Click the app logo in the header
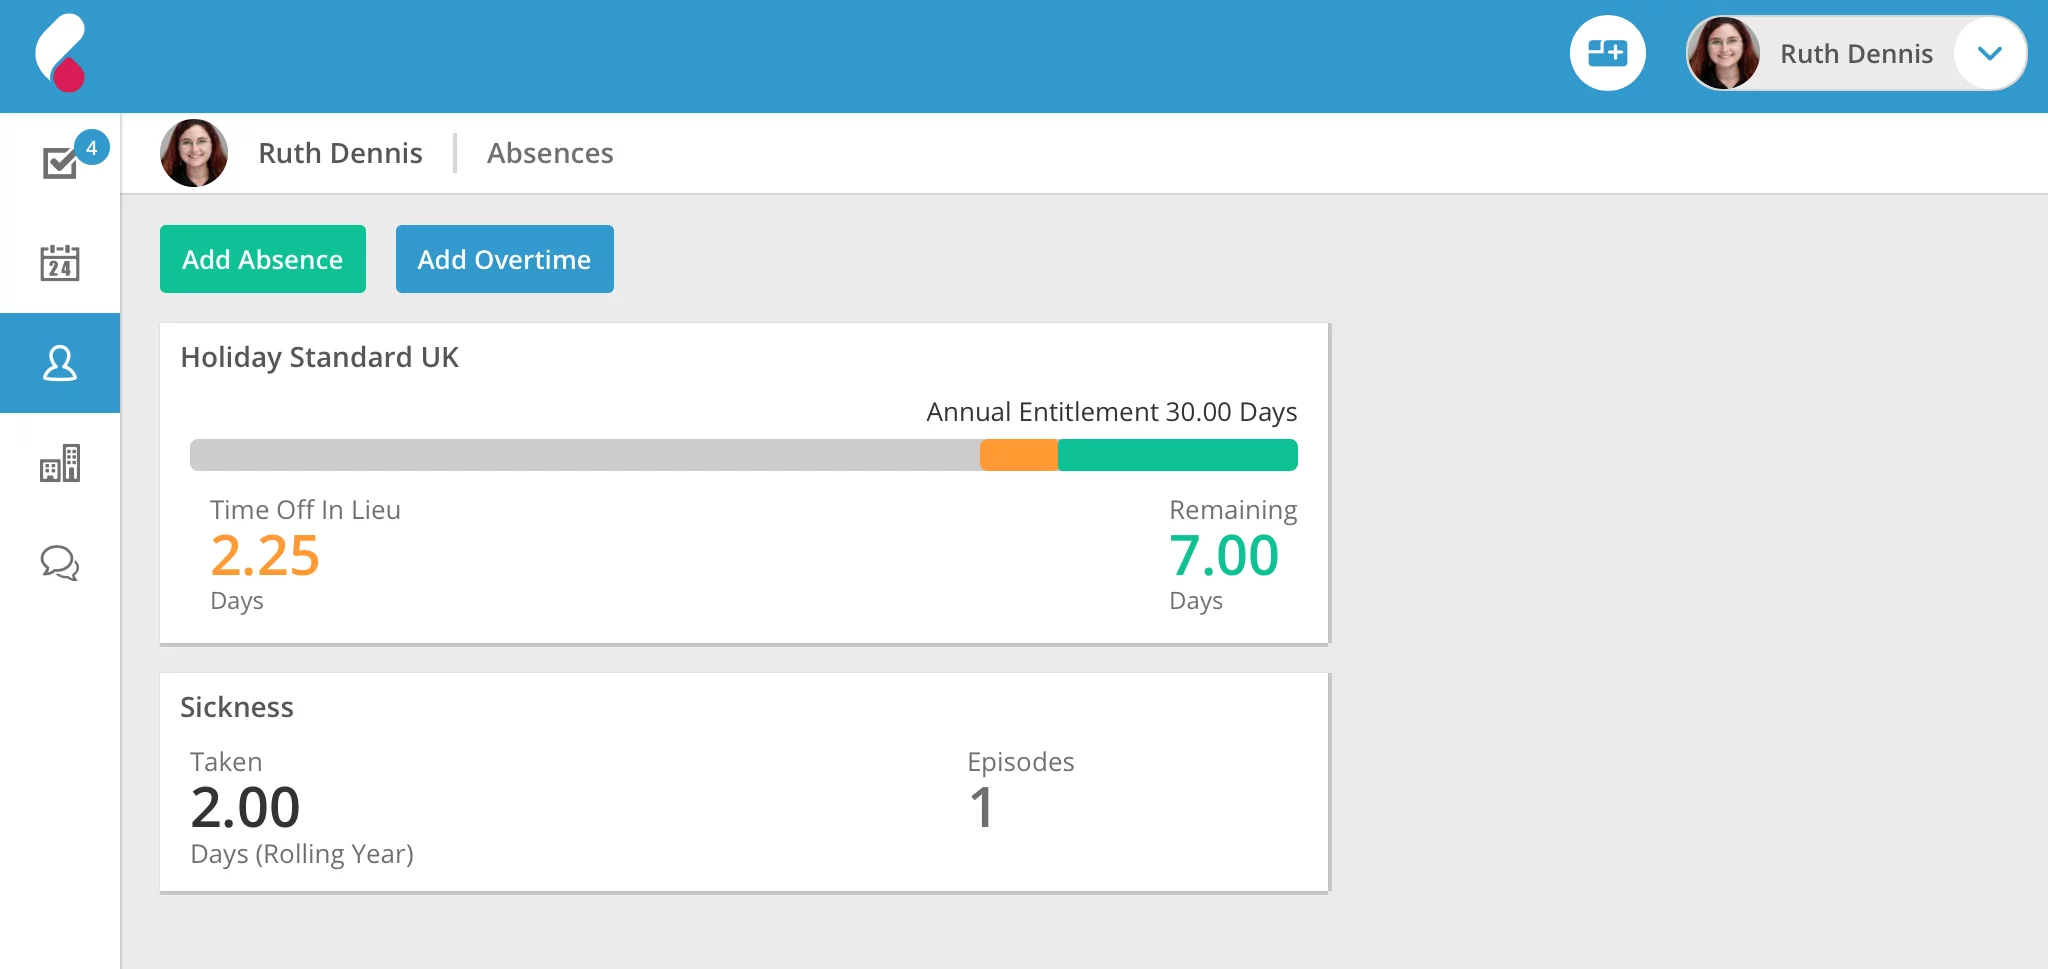2048x969 pixels. pyautogui.click(x=61, y=54)
